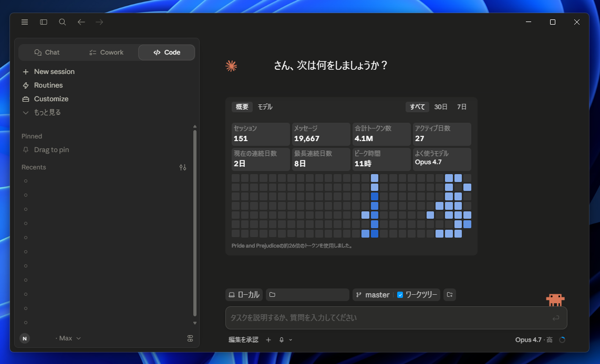Click the plus attach icon
The width and height of the screenshot is (600, 364).
click(x=268, y=340)
